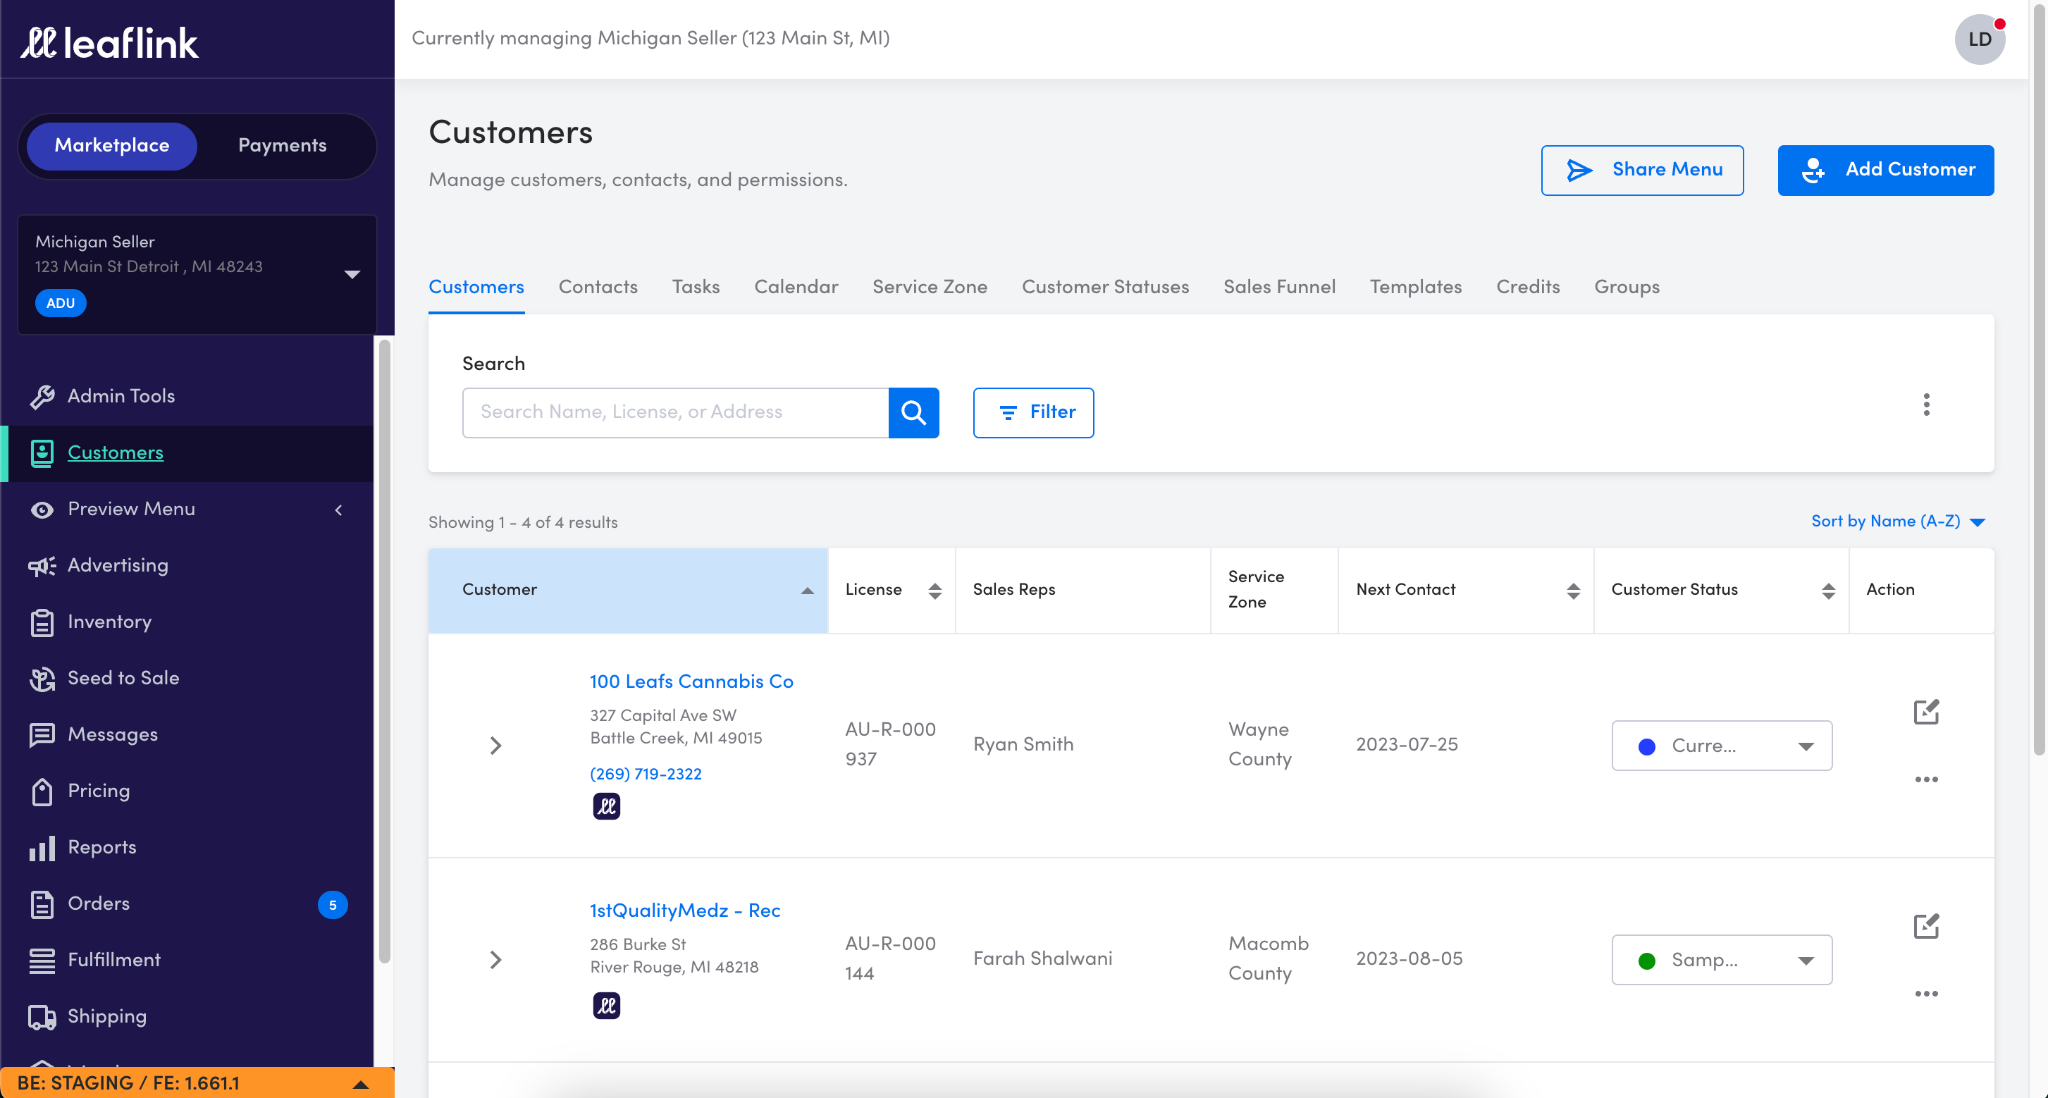Click the Shipping truck icon

(x=42, y=1017)
